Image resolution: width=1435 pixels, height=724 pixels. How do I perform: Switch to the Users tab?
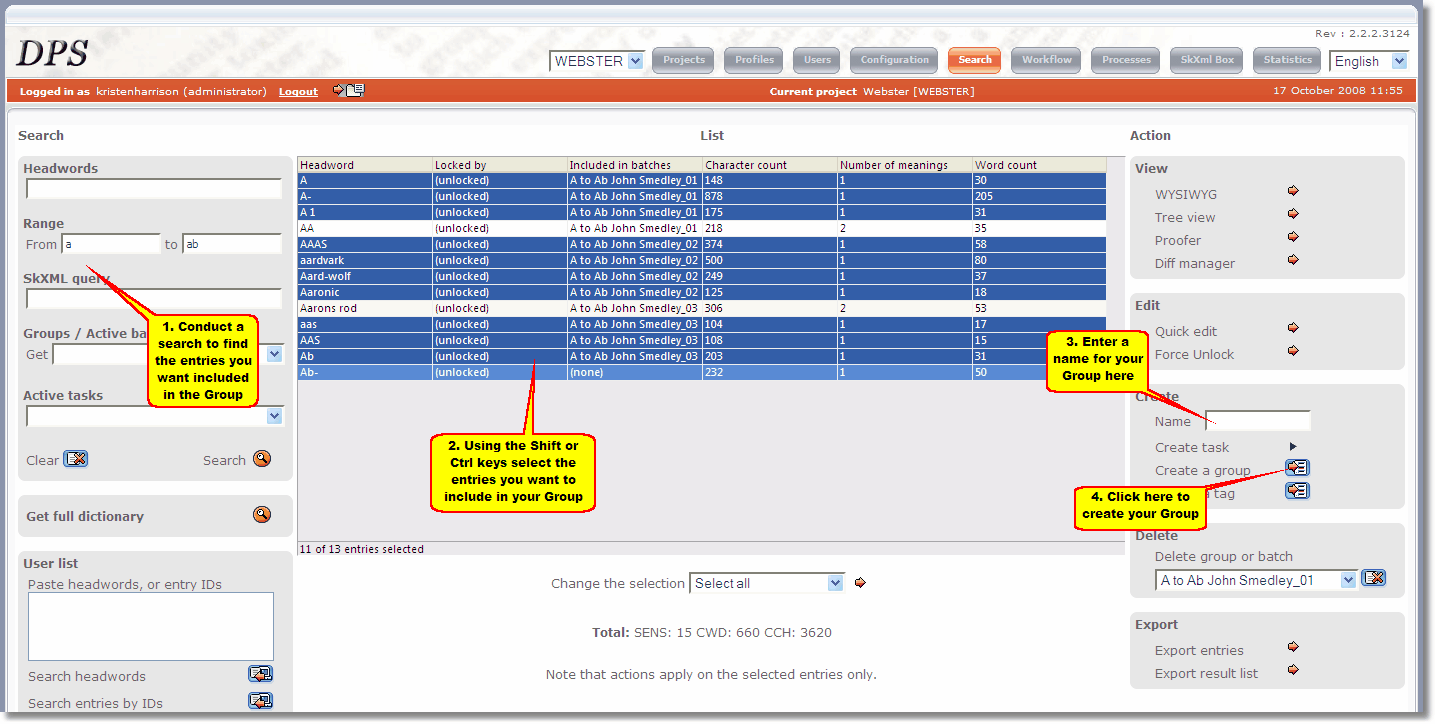[x=817, y=60]
